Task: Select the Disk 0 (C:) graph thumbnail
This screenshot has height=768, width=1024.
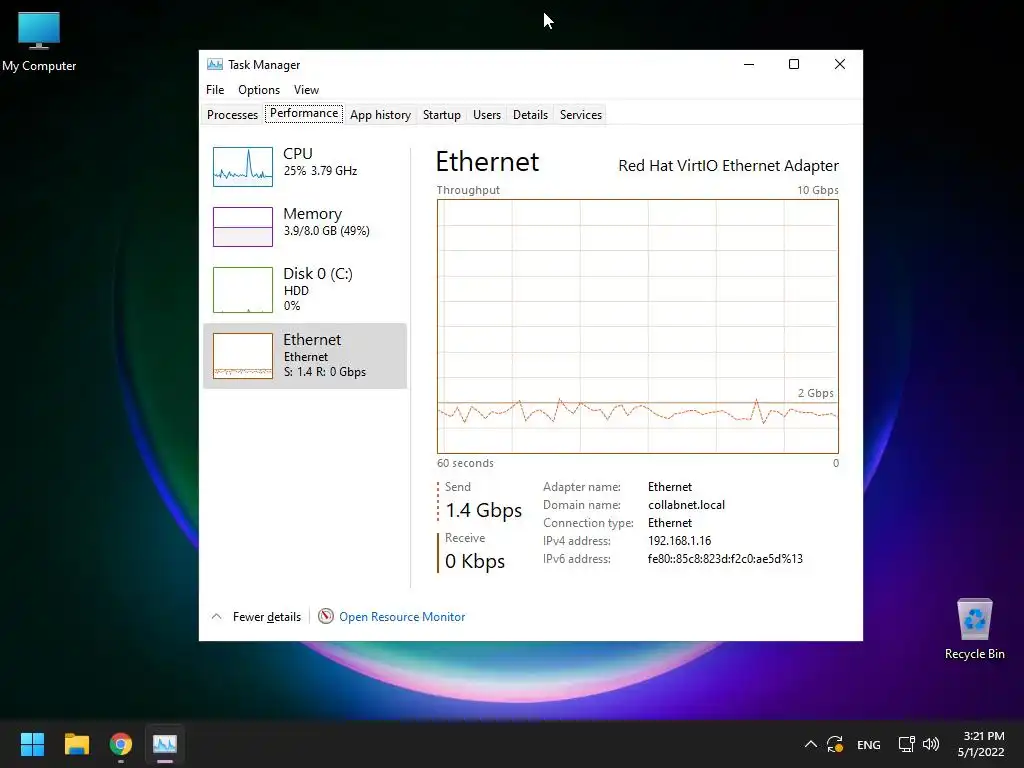Action: (243, 289)
